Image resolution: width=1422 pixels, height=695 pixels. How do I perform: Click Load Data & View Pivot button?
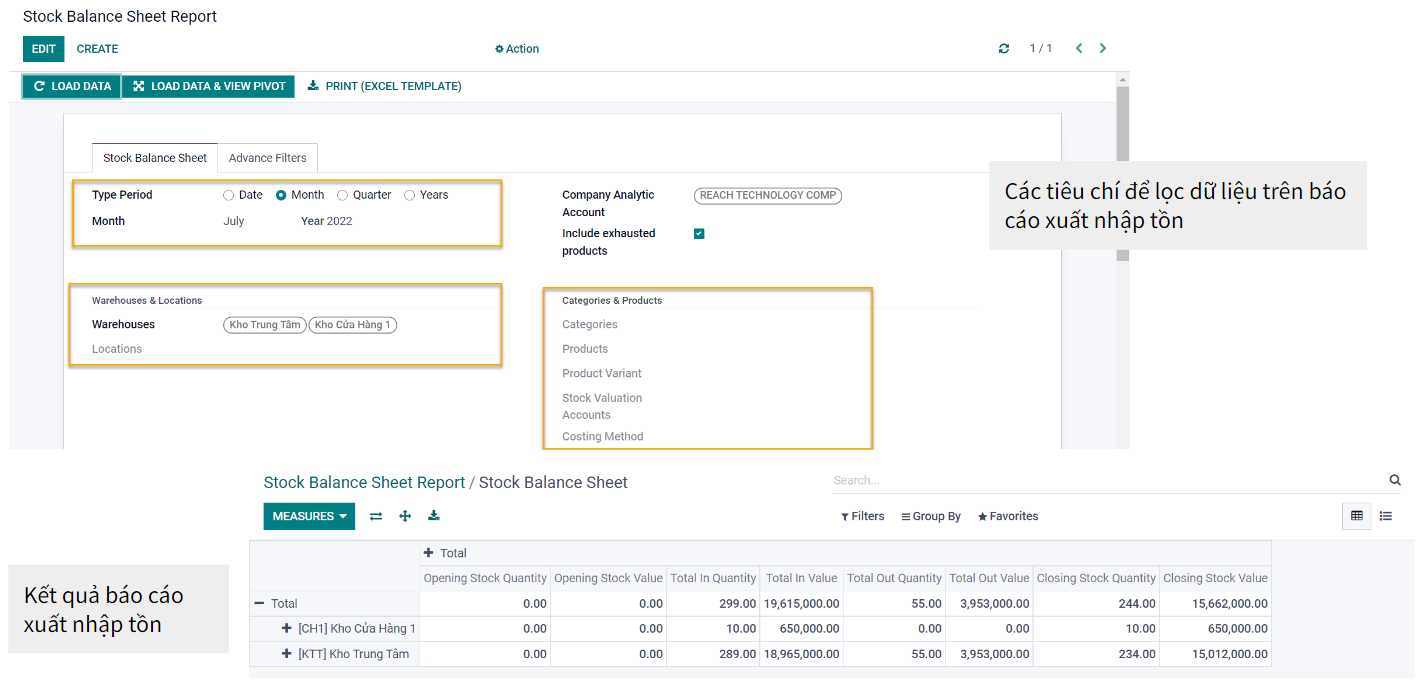point(210,87)
